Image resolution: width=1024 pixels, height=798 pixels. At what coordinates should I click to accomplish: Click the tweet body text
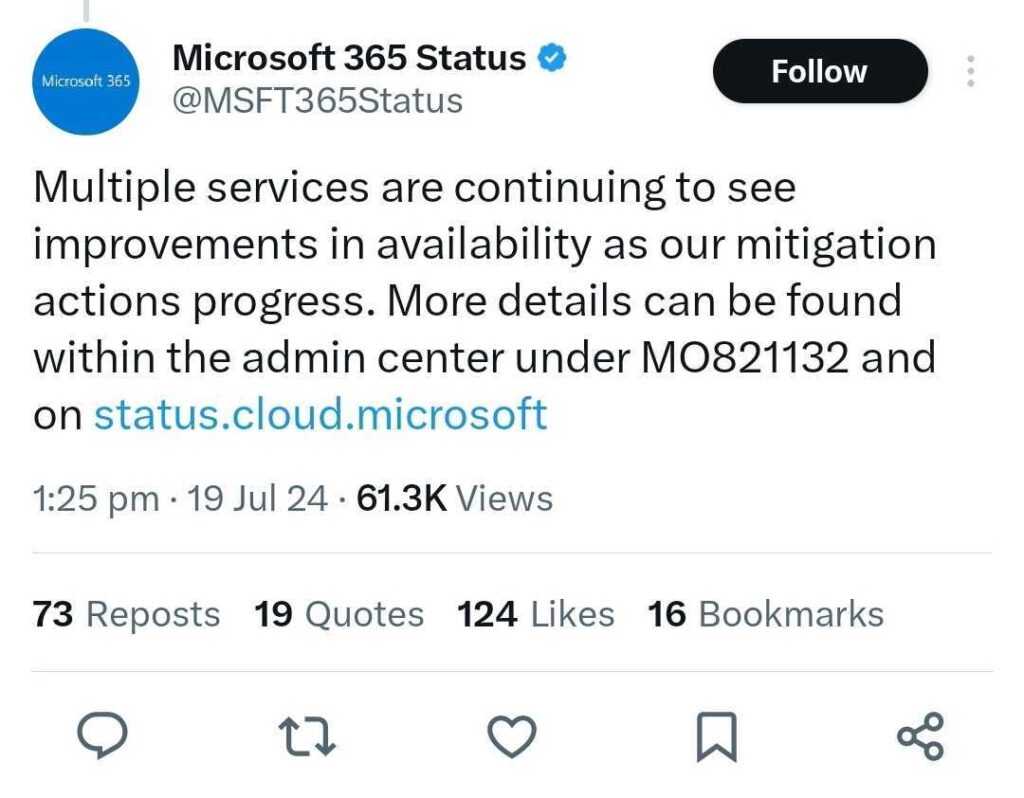click(480, 300)
